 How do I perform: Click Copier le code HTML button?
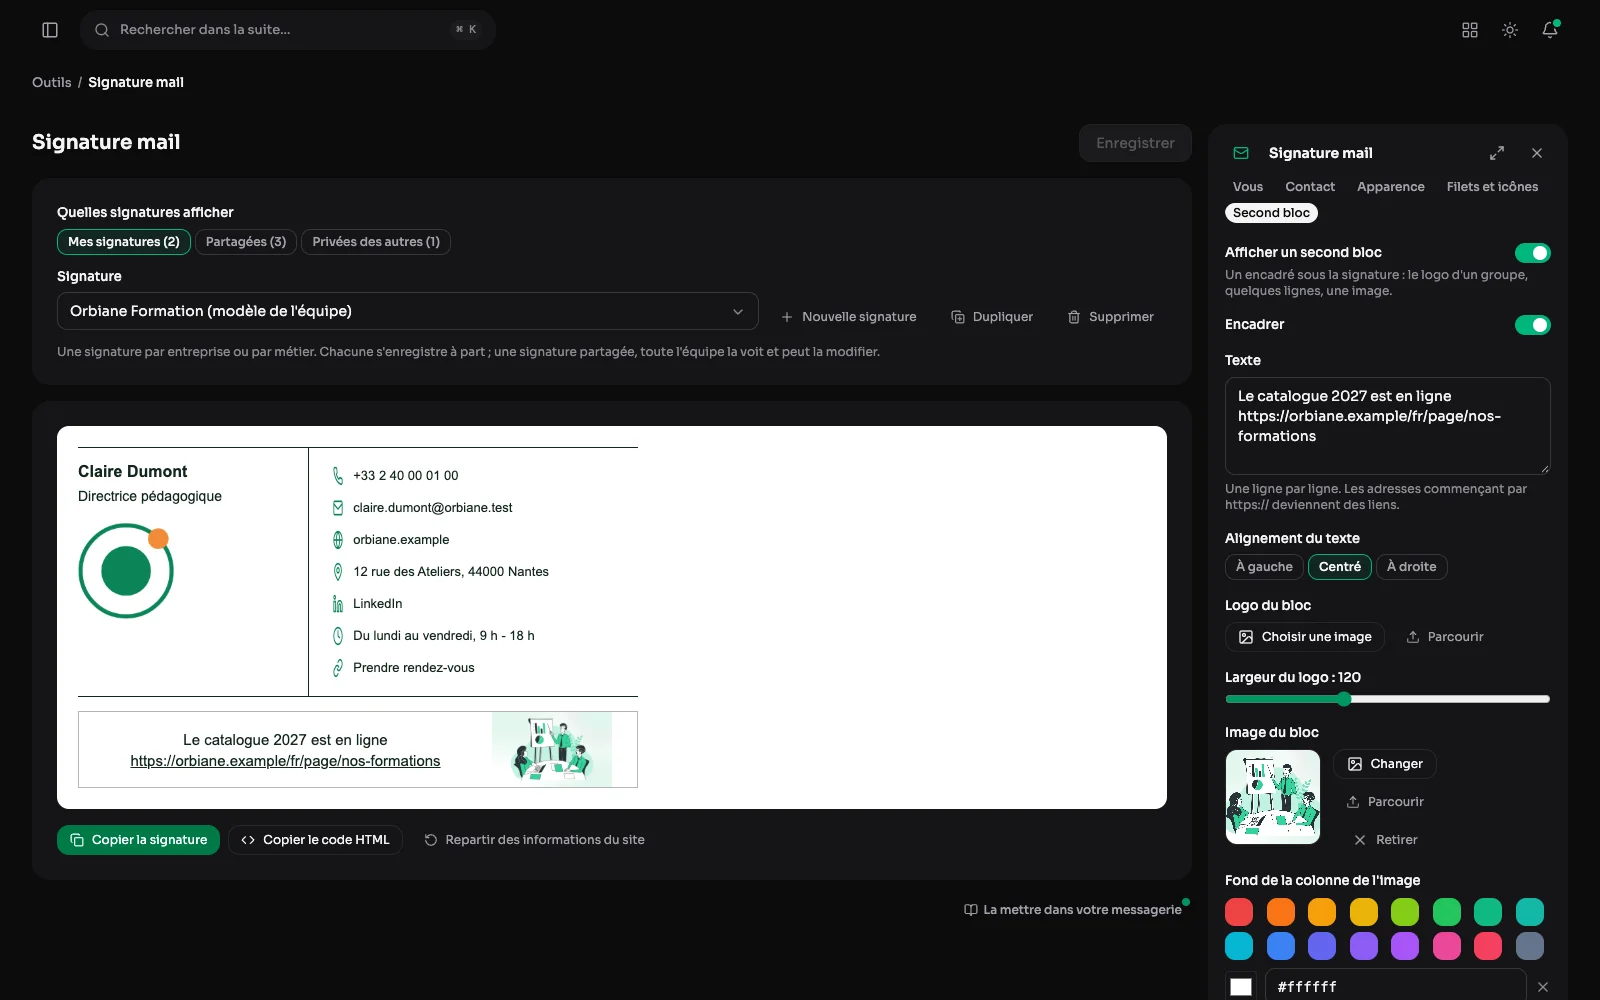coord(315,840)
